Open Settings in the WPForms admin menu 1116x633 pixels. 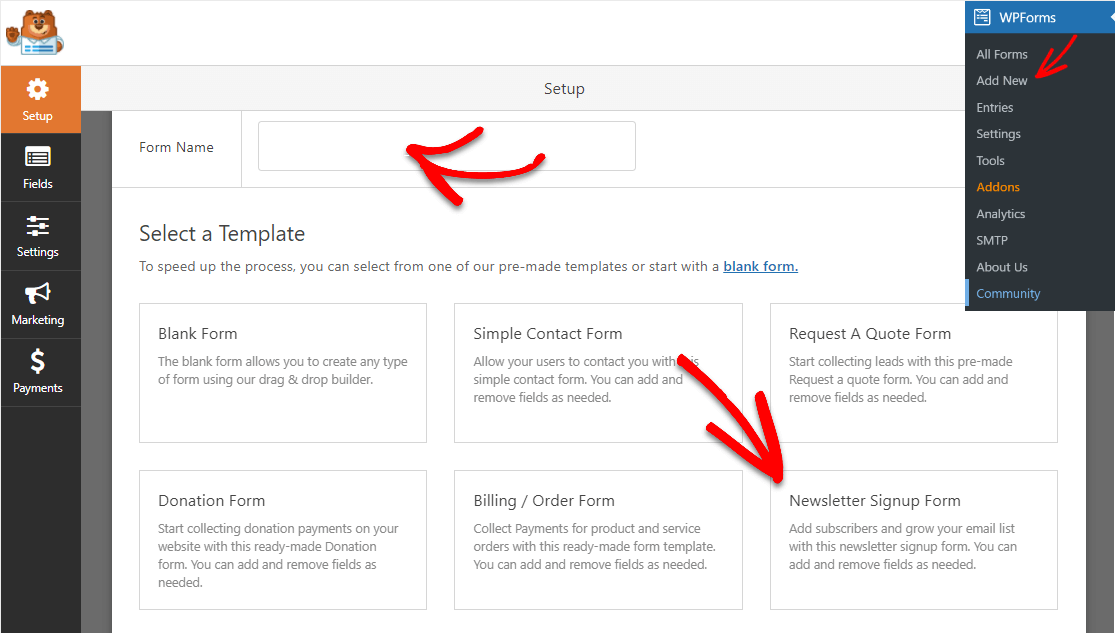pyautogui.click(x=998, y=134)
